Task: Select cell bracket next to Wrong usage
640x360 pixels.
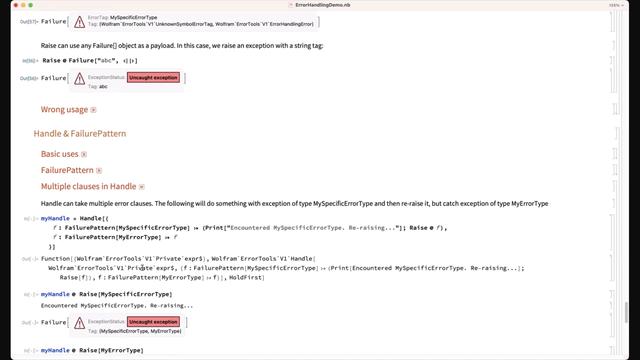Action: (x=615, y=109)
